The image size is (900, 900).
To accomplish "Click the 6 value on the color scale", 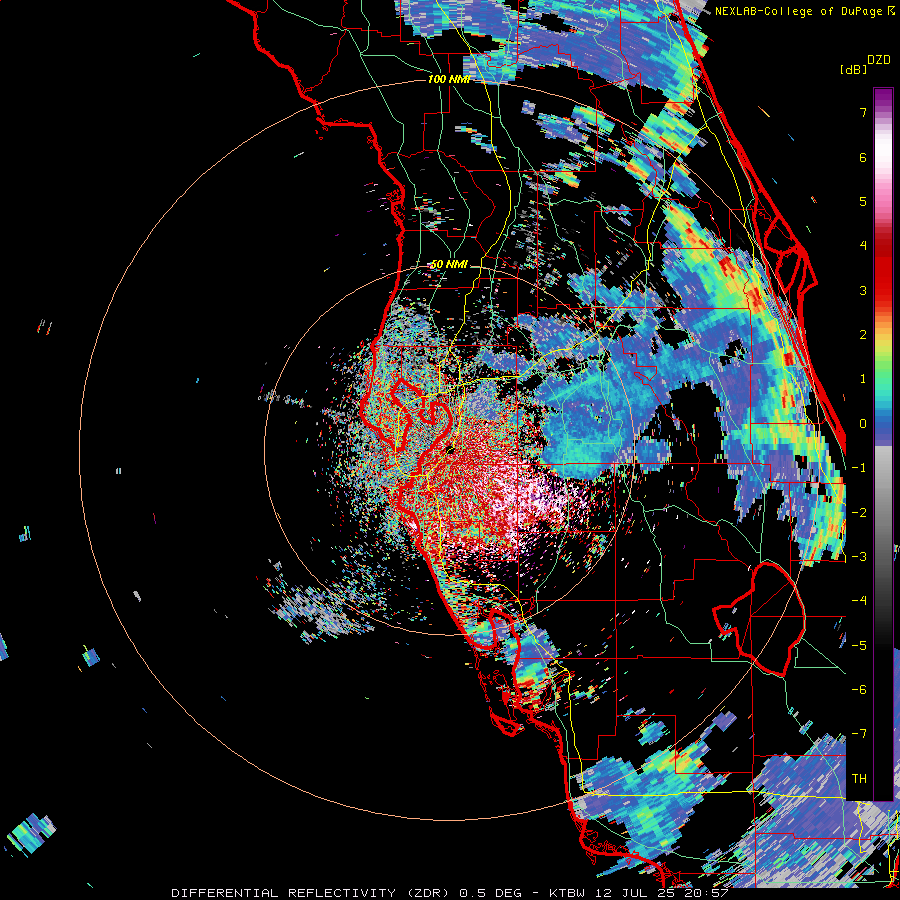I will pyautogui.click(x=863, y=157).
